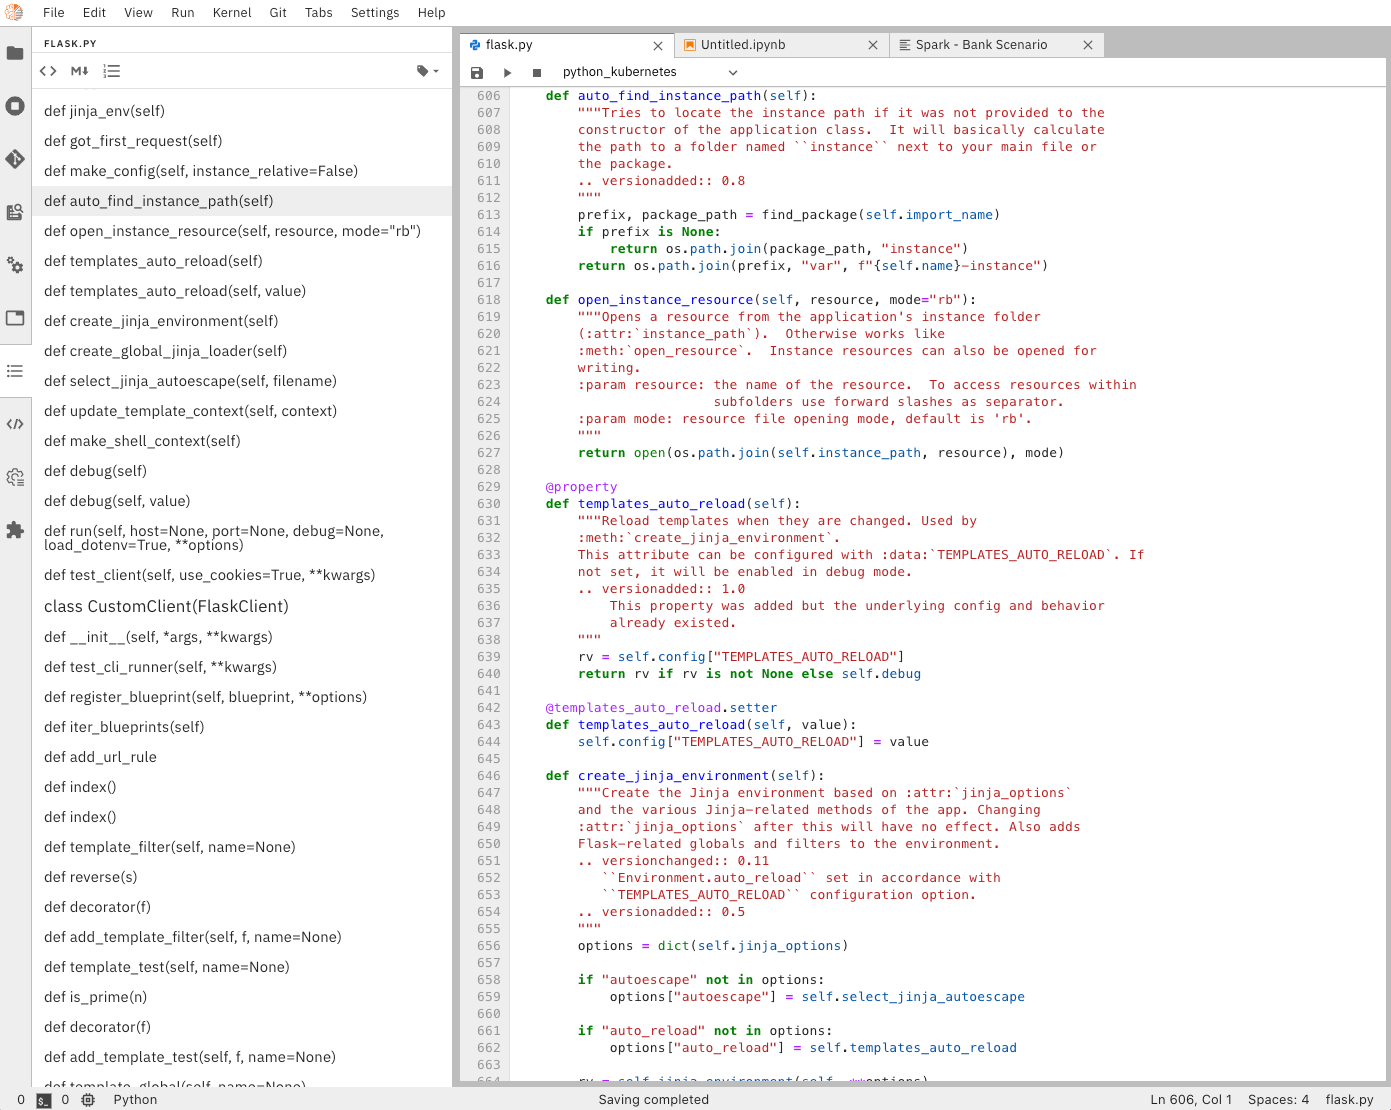
Task: Open the python_kubernetes kernel dropdown
Action: tap(650, 72)
